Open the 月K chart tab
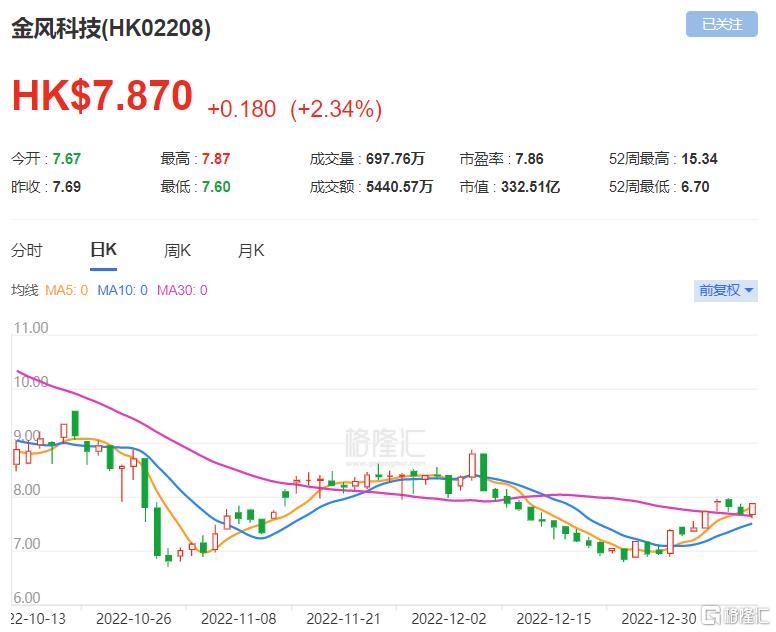This screenshot has height=632, width=776. (251, 250)
